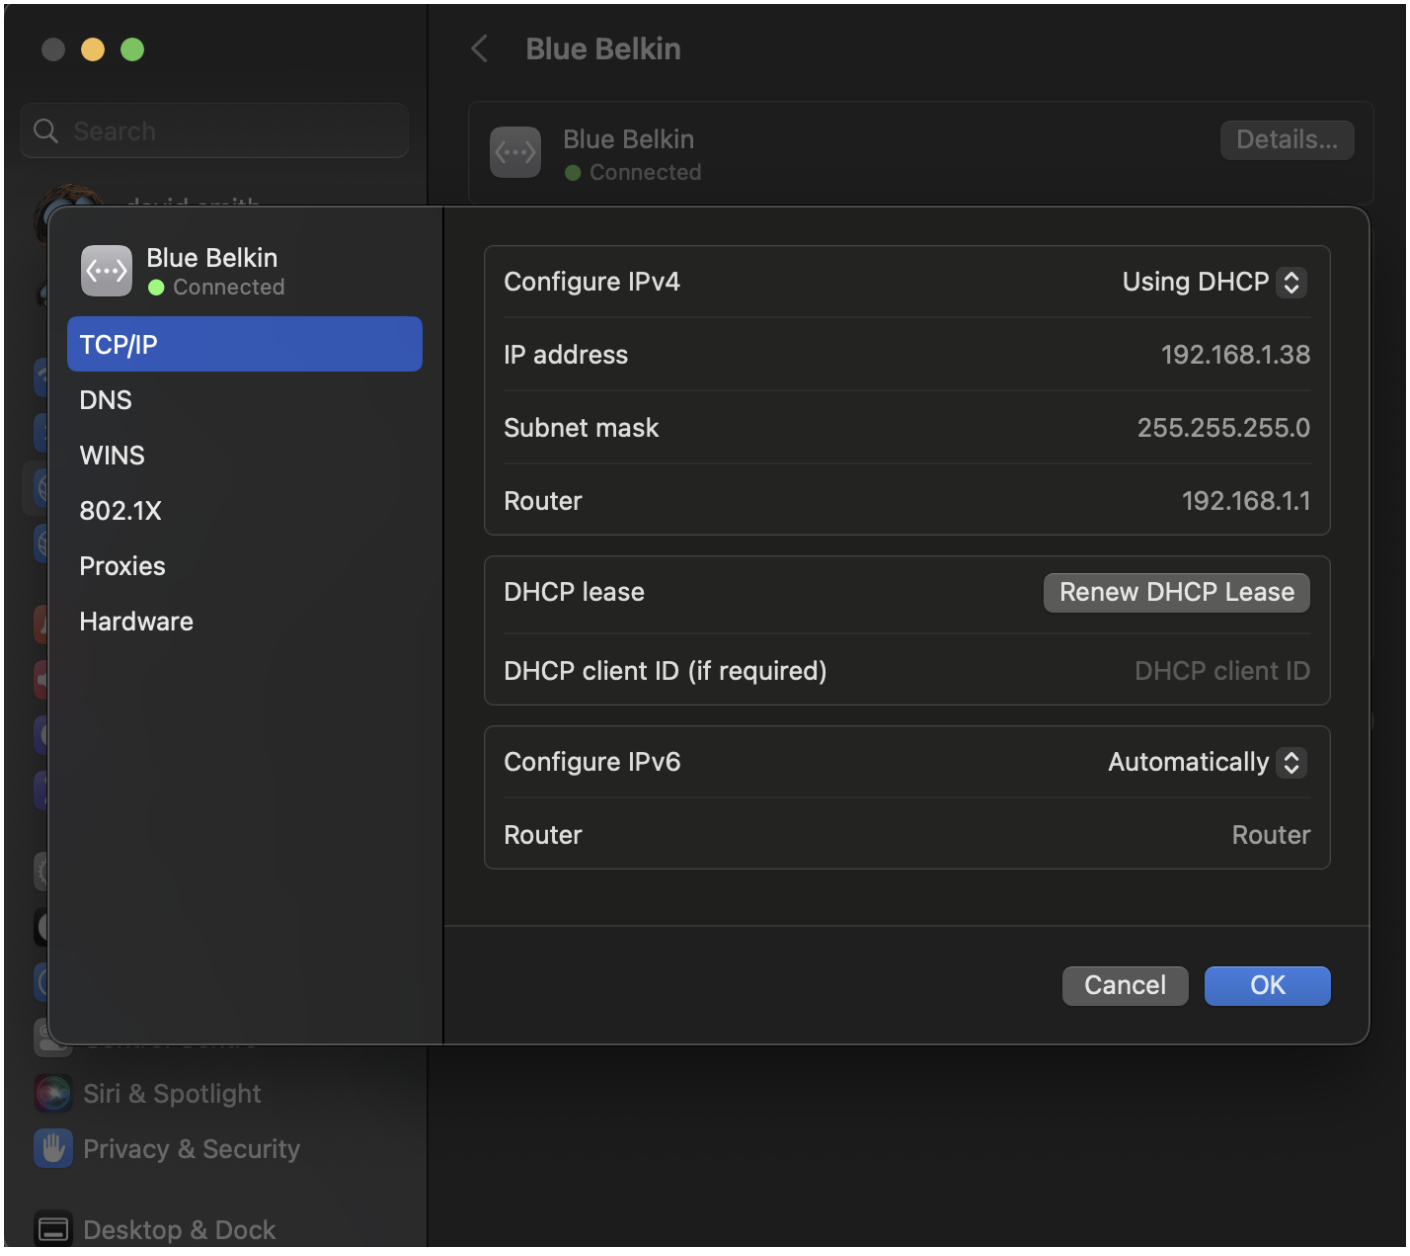
Task: Switch to the Proxies tab
Action: click(122, 566)
